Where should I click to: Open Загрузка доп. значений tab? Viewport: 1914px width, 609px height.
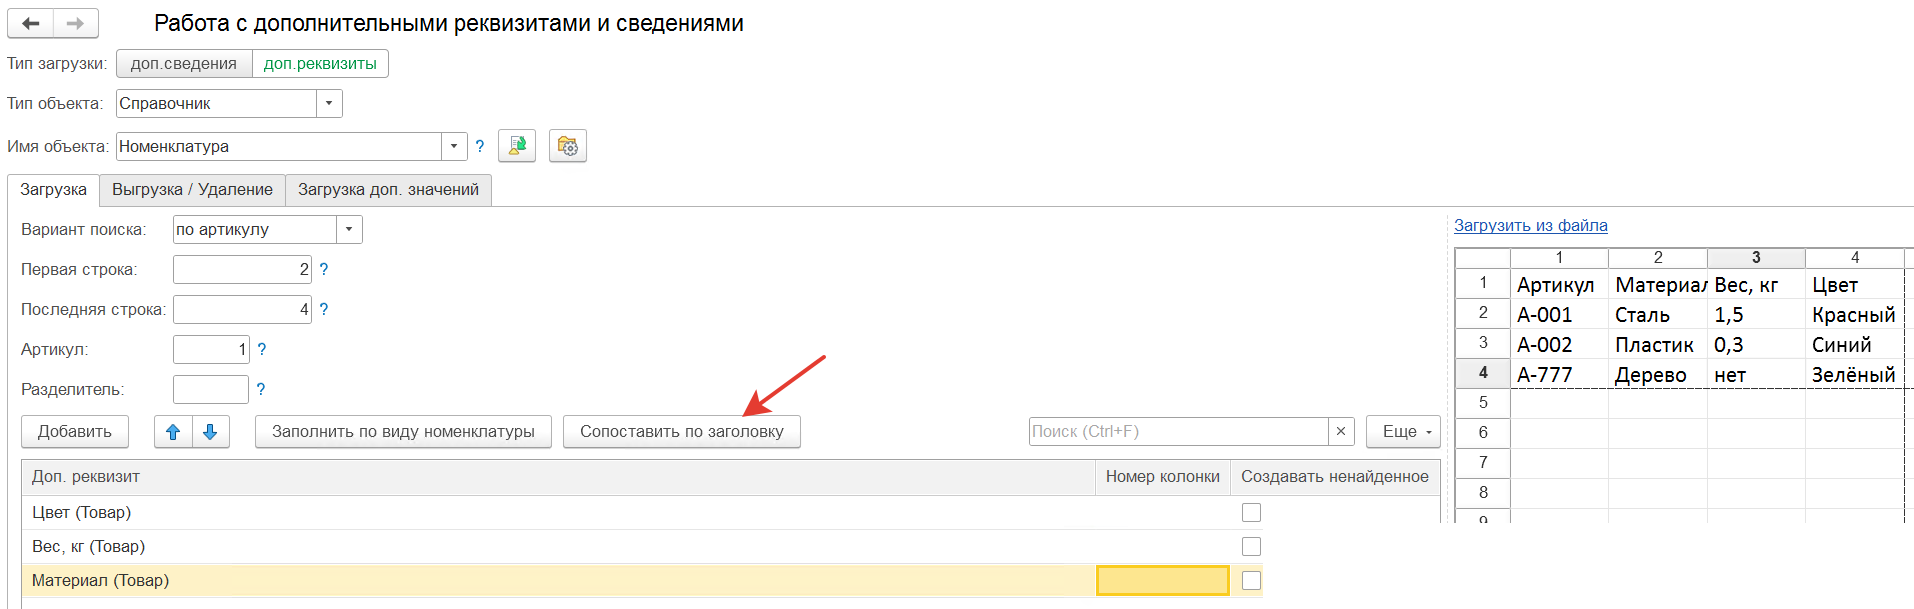[x=388, y=190]
